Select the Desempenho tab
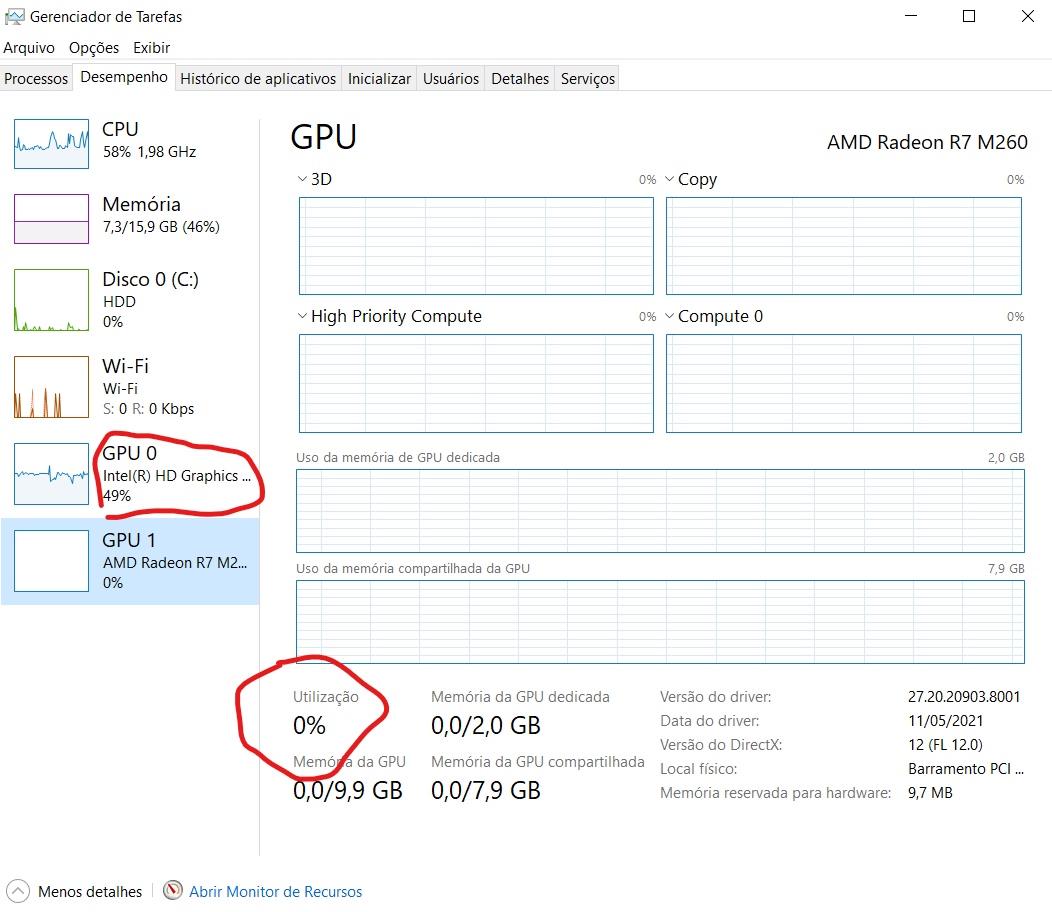 124,77
